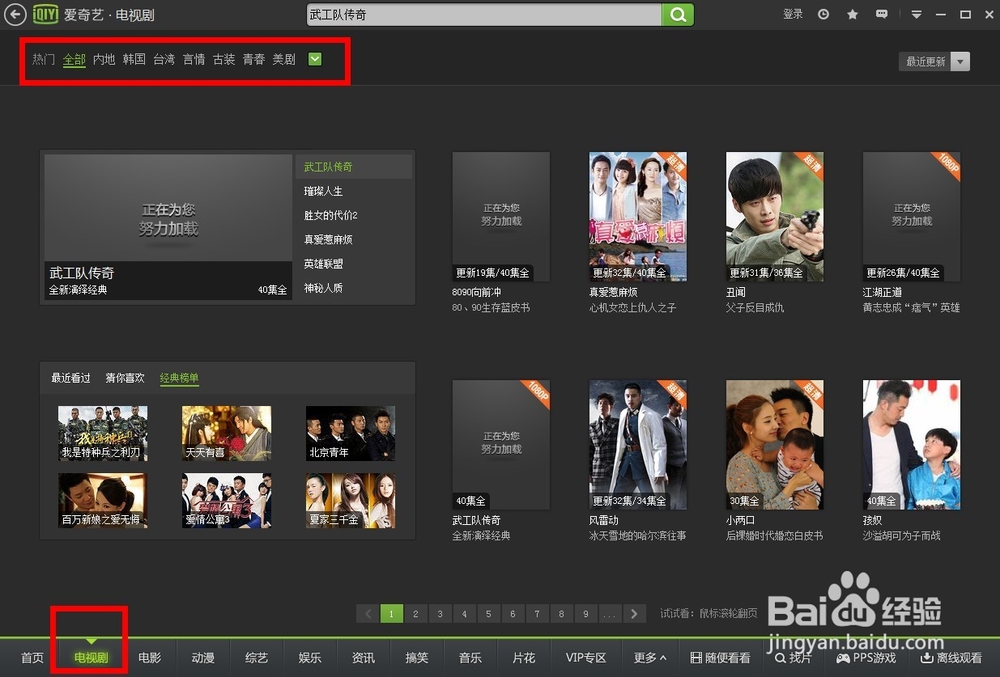Open 电影 in bottom navigation
The image size is (1000, 677).
tap(150, 657)
